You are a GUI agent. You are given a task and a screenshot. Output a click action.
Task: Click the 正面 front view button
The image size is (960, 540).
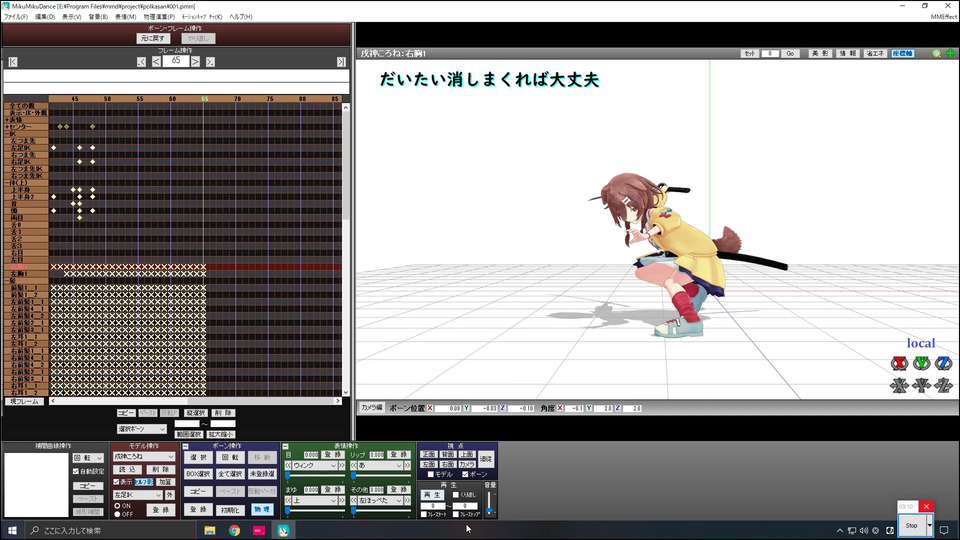point(429,455)
